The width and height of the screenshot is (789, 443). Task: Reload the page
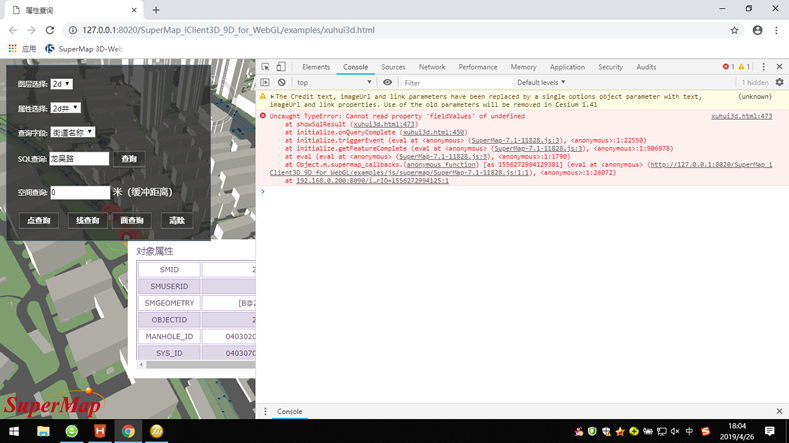(x=49, y=30)
